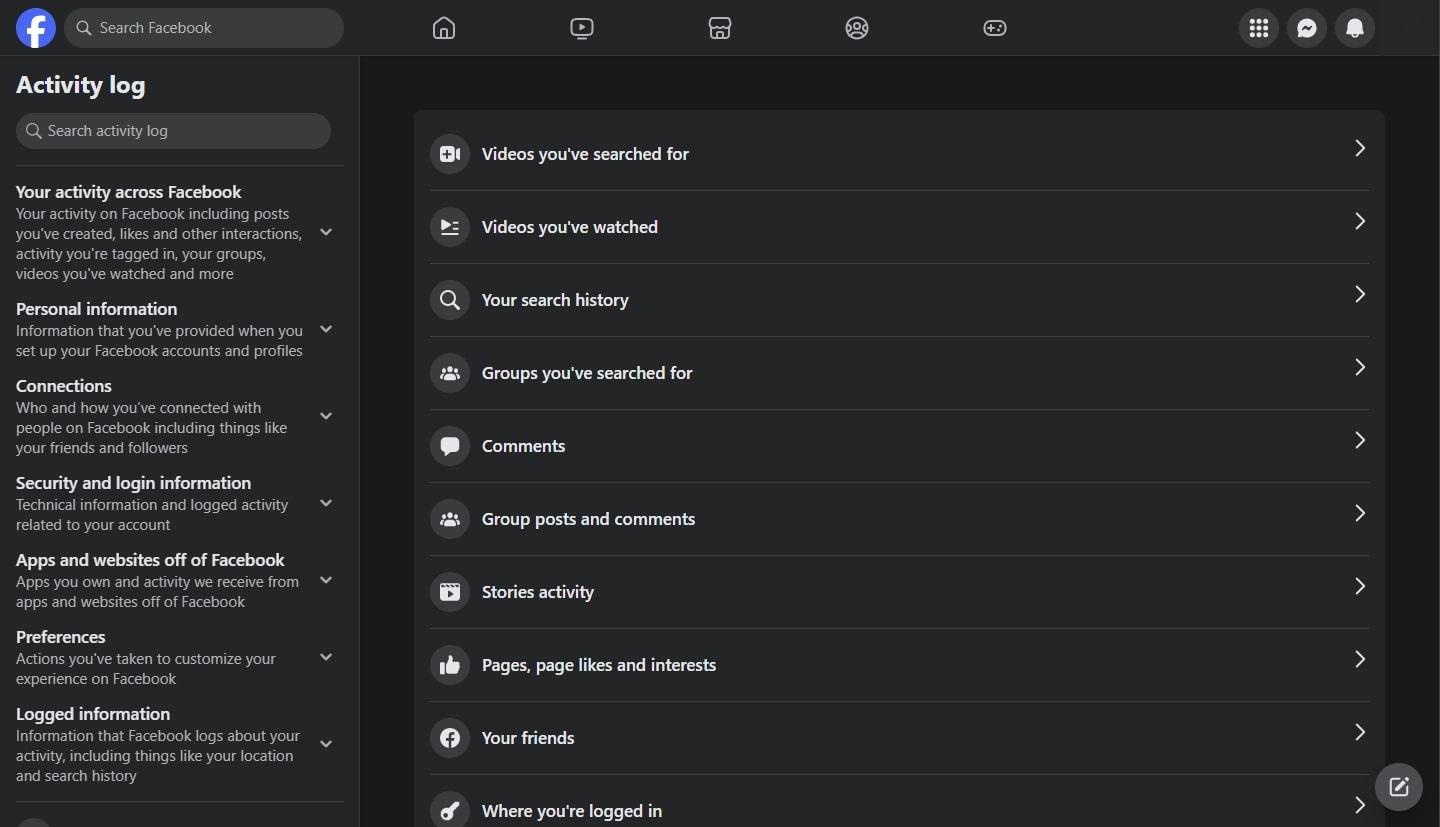Expand the Connections section chevron
The image size is (1440, 827).
(326, 416)
